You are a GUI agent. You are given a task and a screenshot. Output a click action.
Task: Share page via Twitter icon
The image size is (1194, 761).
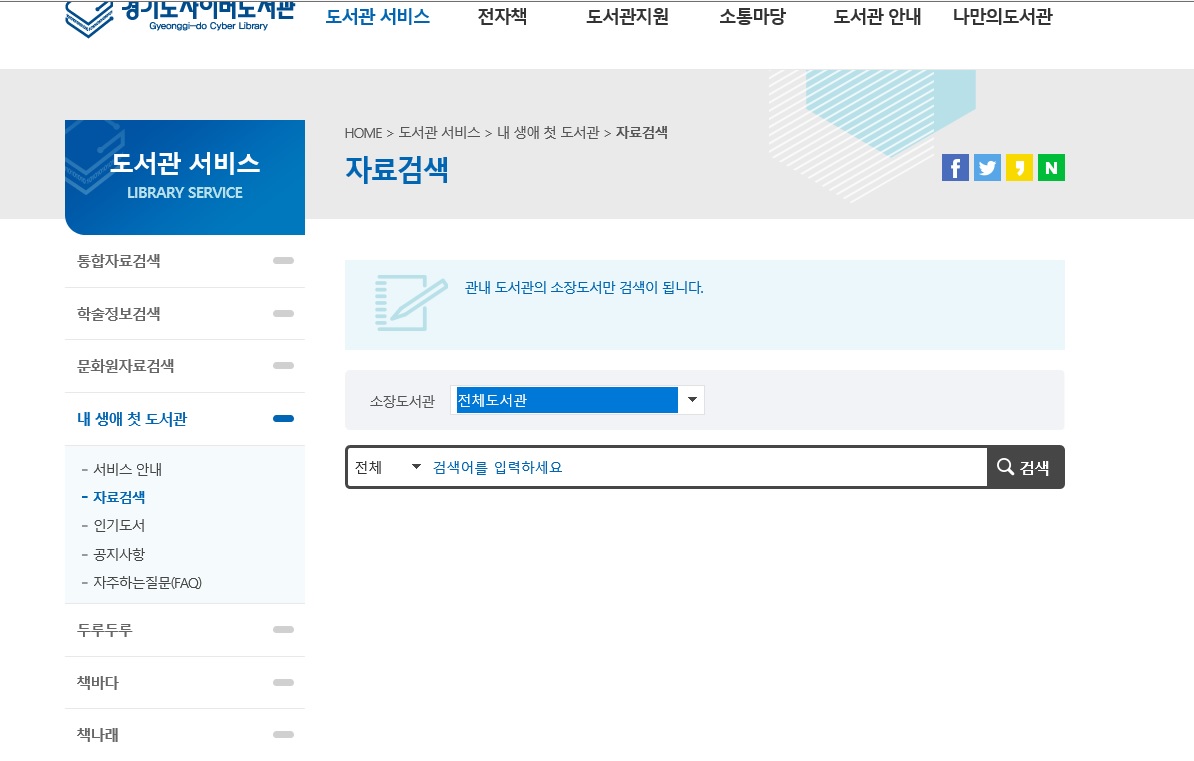pyautogui.click(x=987, y=168)
